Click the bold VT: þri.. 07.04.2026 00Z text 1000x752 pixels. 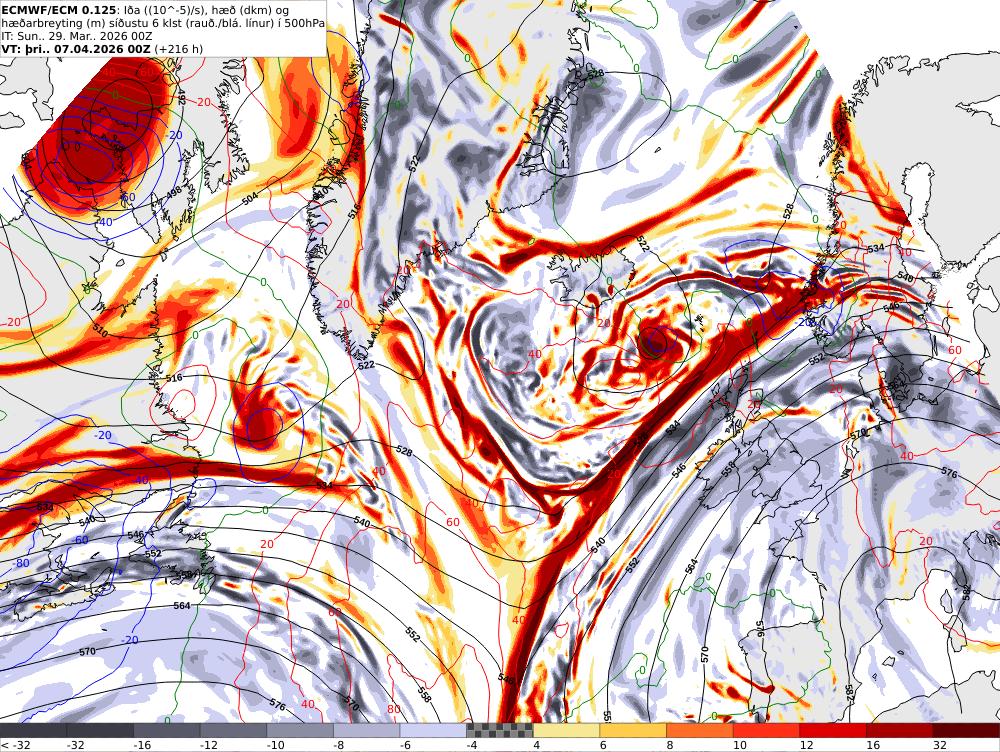pyautogui.click(x=77, y=48)
